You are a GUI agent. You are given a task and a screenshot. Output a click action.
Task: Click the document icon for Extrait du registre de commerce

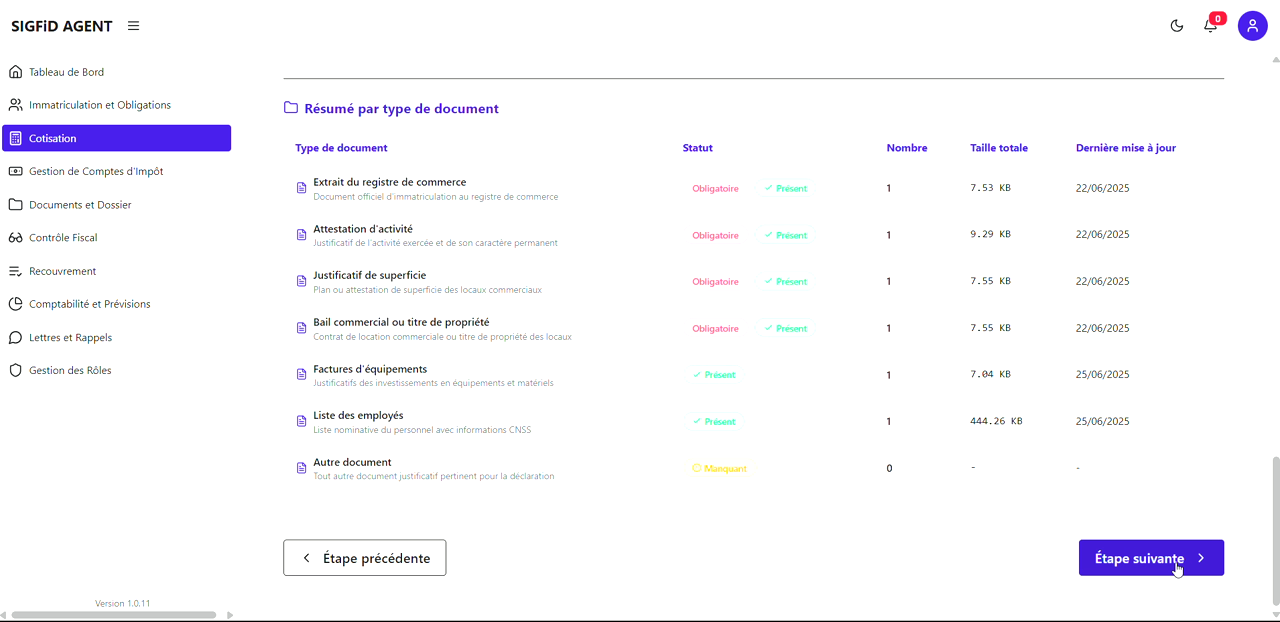pyautogui.click(x=301, y=188)
